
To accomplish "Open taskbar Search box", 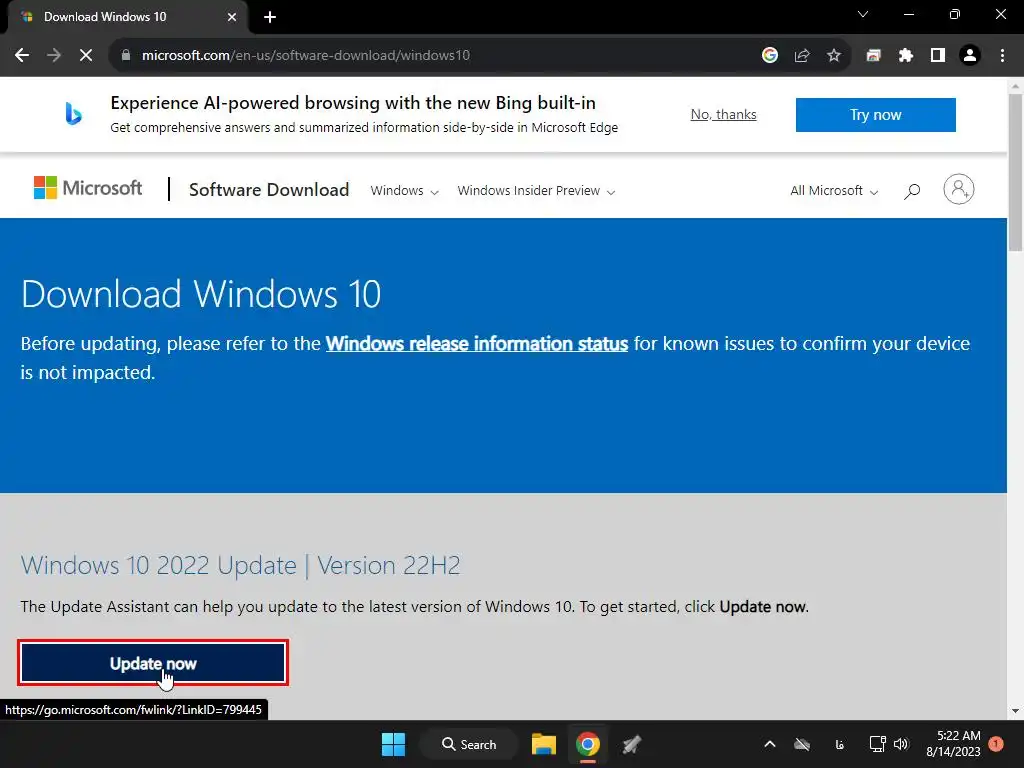I will click(x=469, y=744).
